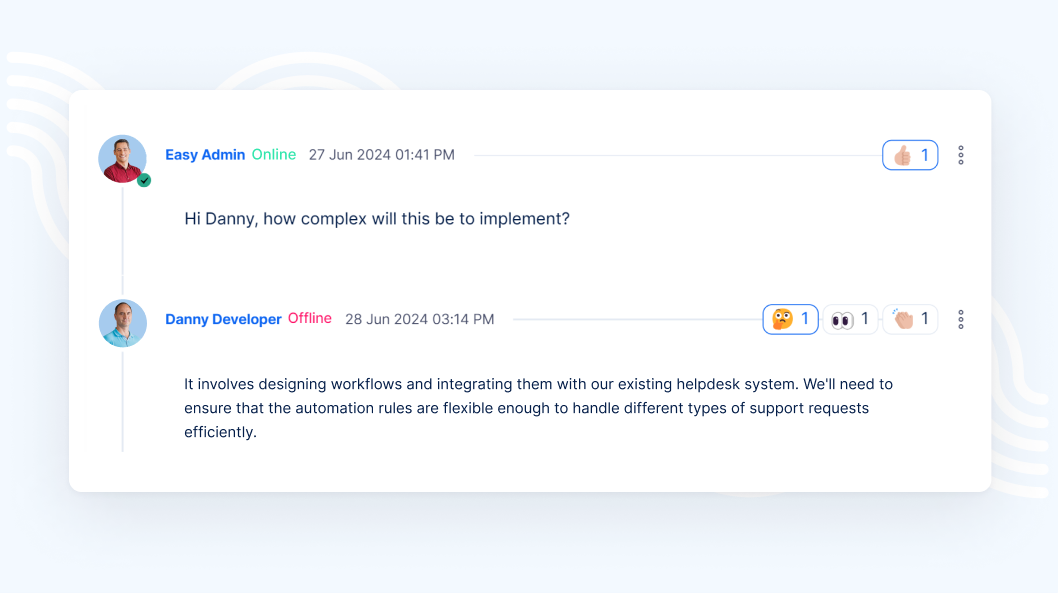
Task: Click the eyes emoji icon
Action: coord(842,320)
